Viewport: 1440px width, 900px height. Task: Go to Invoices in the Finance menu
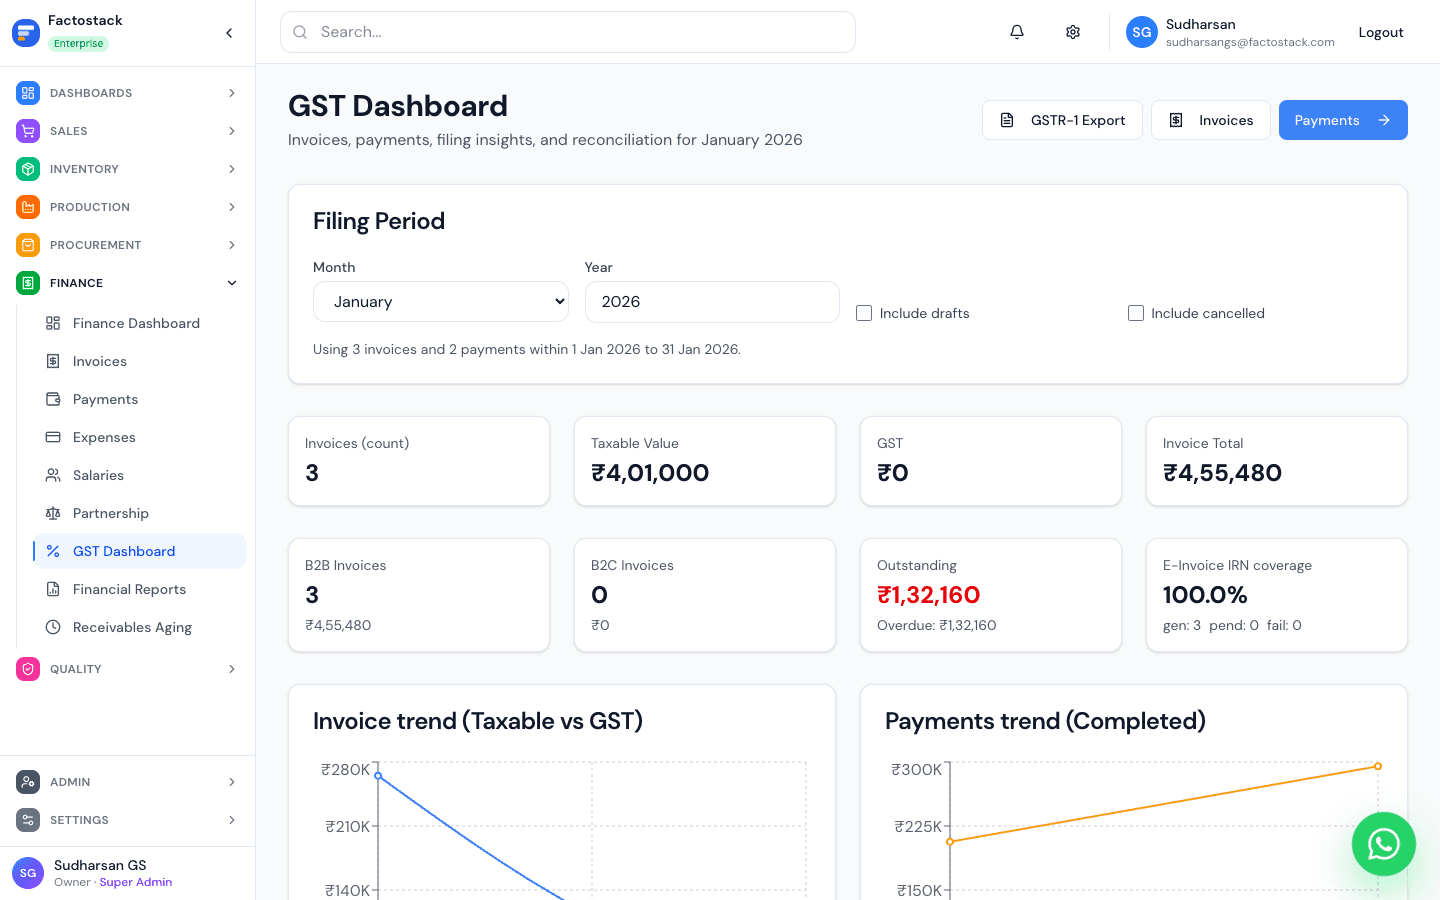pos(140,361)
